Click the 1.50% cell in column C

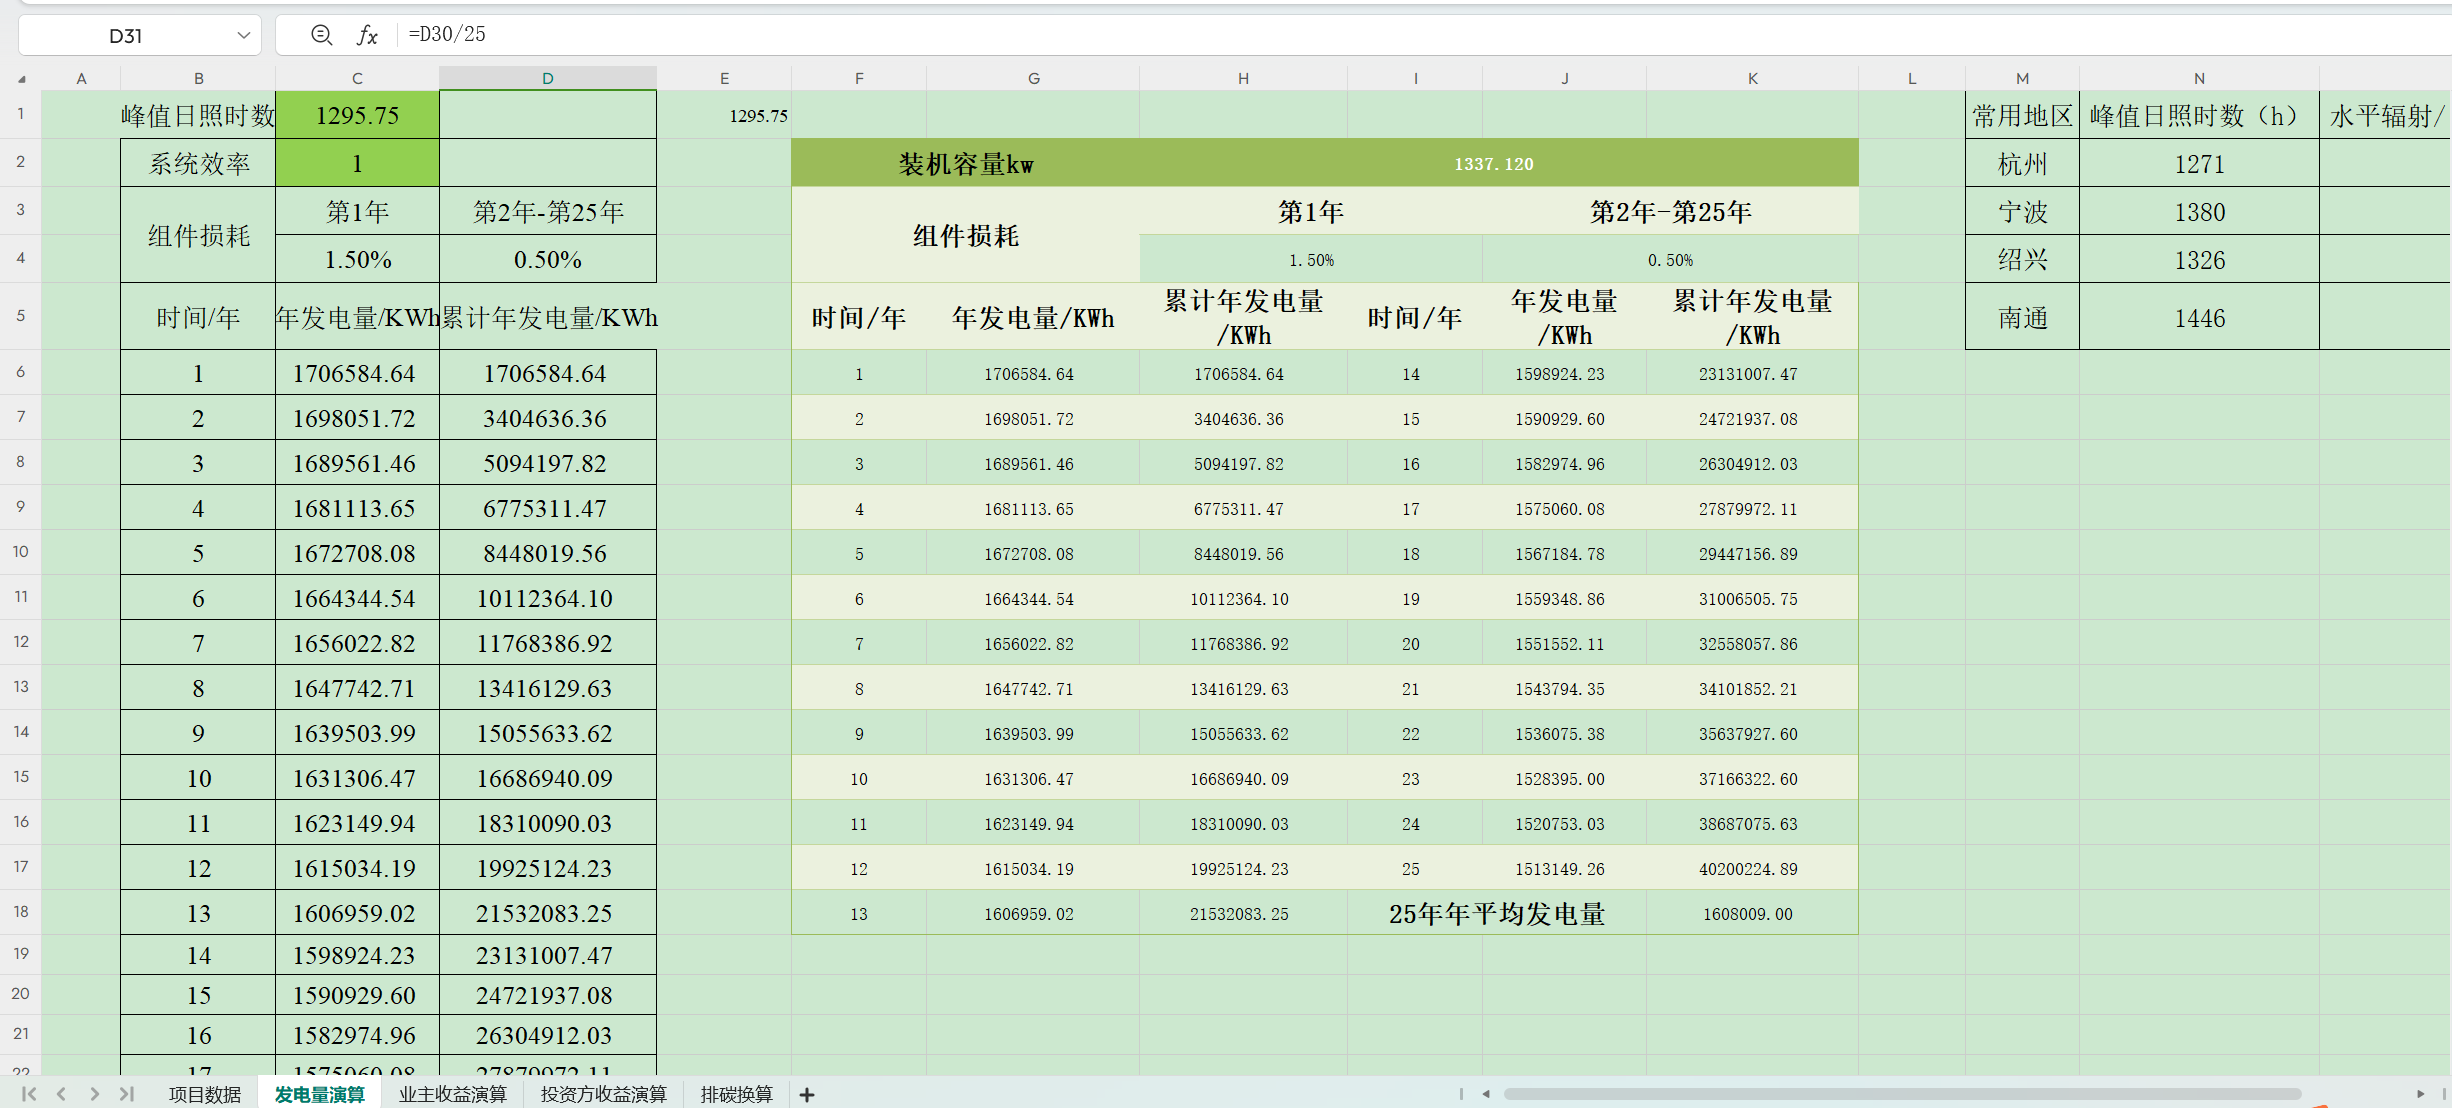pos(357,259)
